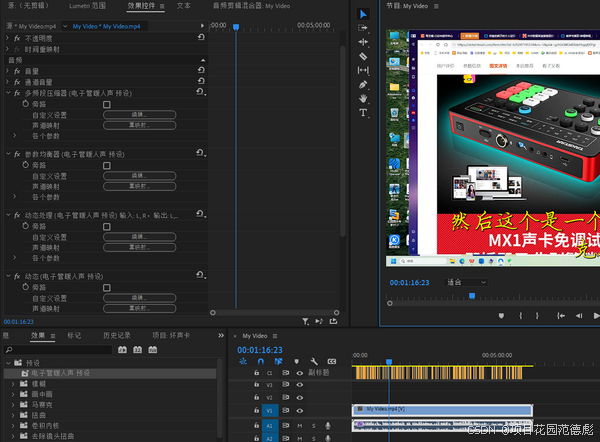Toggle 旁路 checkbox for 动态 effect
Viewport: 600px width, 442px height.
pyautogui.click(x=107, y=288)
